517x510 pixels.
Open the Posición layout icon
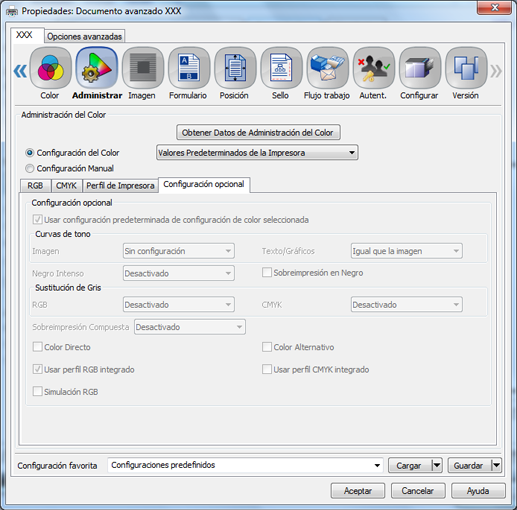point(235,68)
